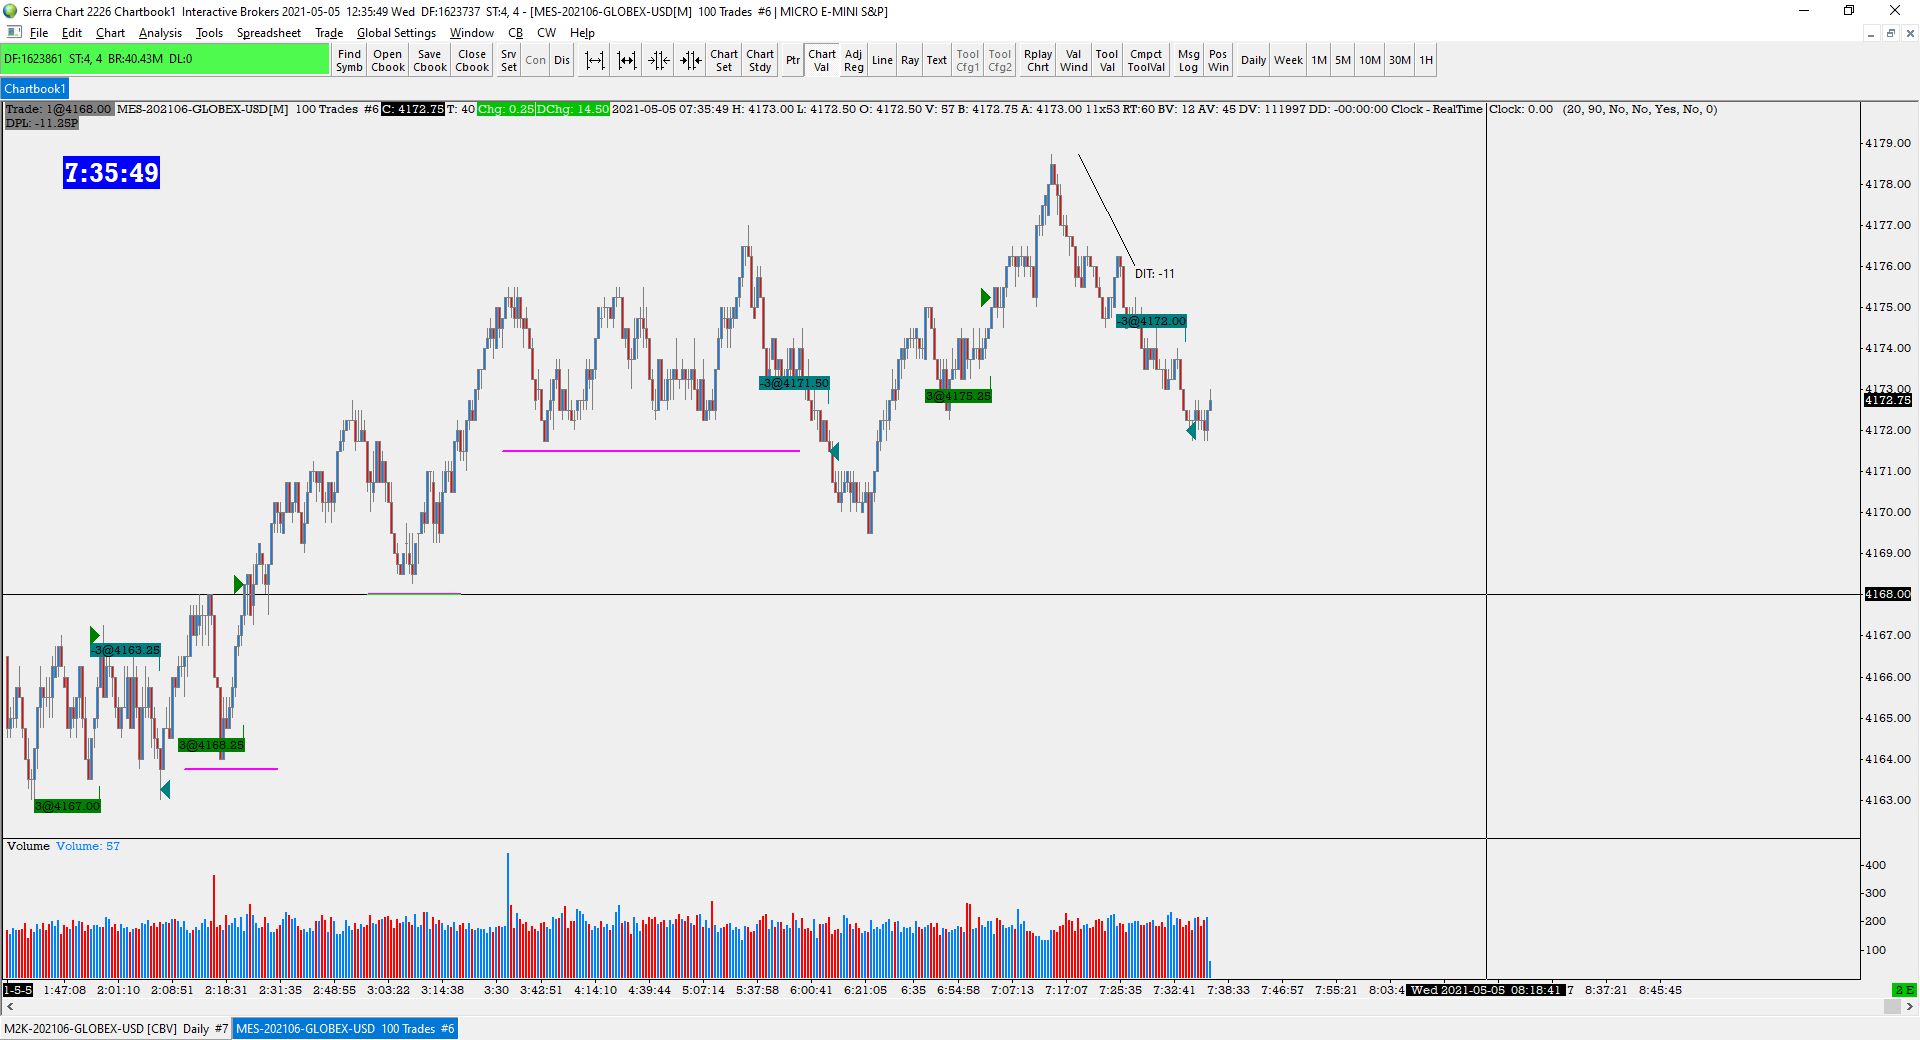The width and height of the screenshot is (1920, 1040).
Task: Open the Help menu
Action: pyautogui.click(x=582, y=33)
